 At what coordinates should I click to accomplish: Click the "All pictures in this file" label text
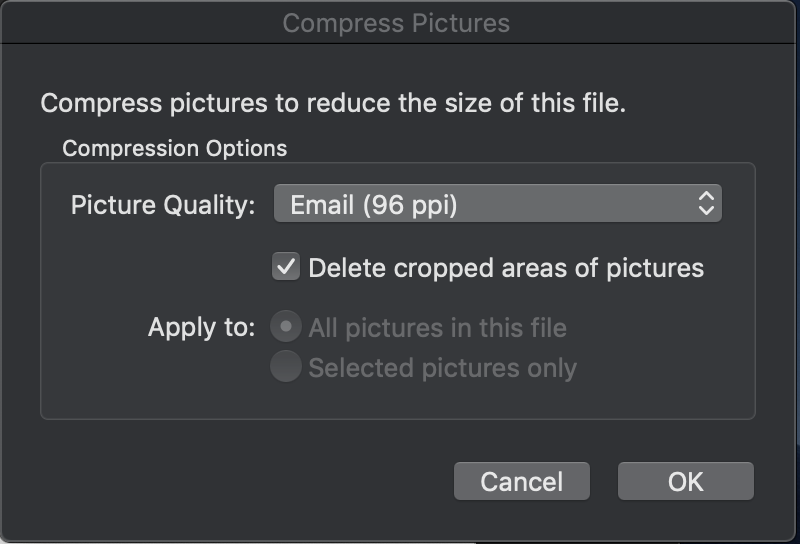pyautogui.click(x=437, y=328)
